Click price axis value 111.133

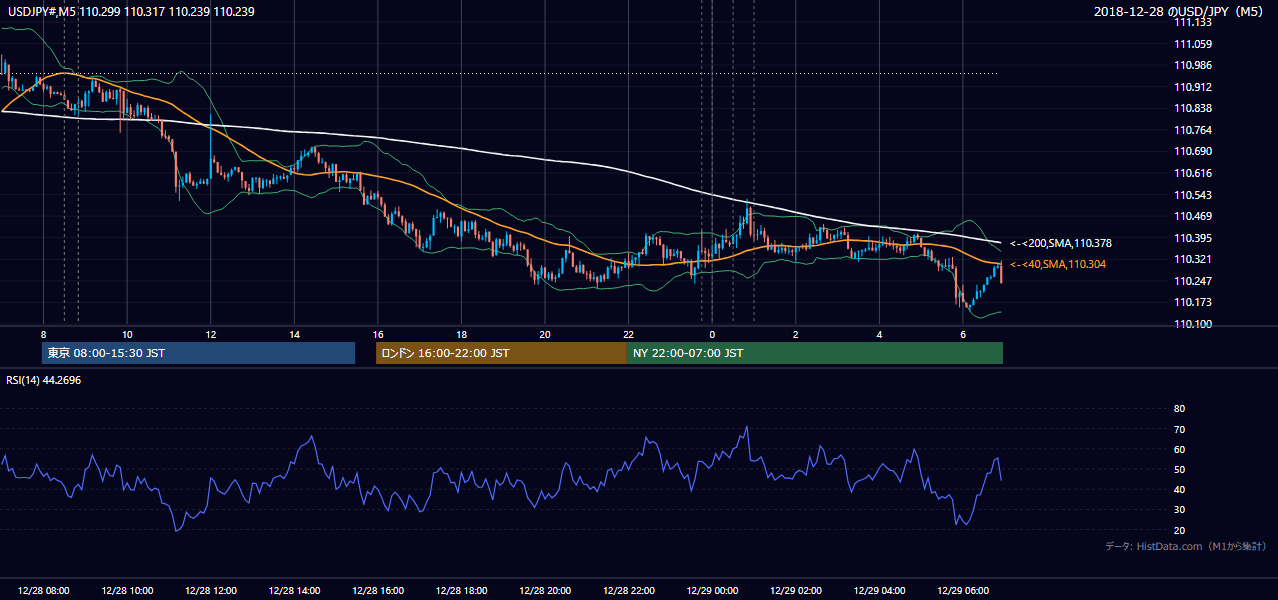tap(1192, 22)
